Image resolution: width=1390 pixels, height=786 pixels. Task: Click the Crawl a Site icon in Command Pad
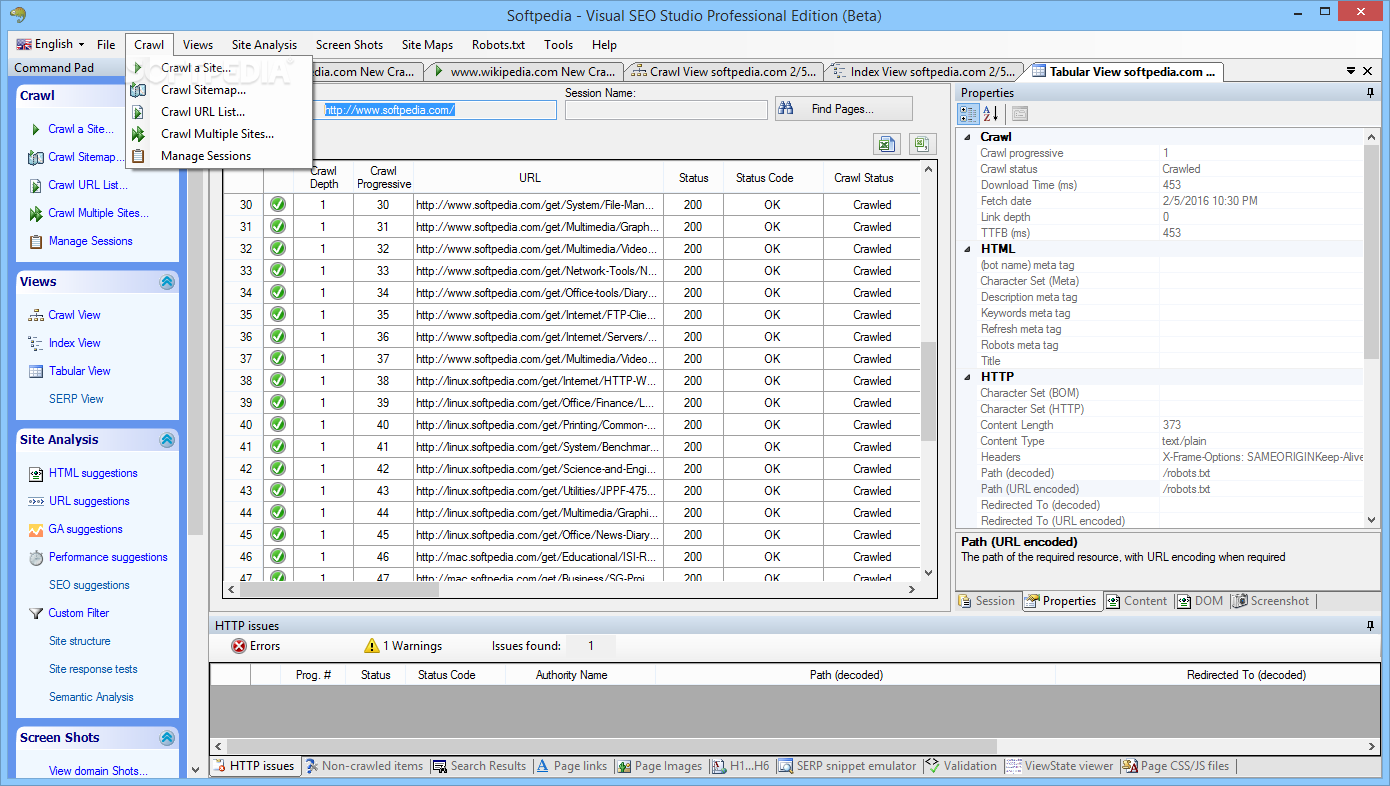click(36, 129)
